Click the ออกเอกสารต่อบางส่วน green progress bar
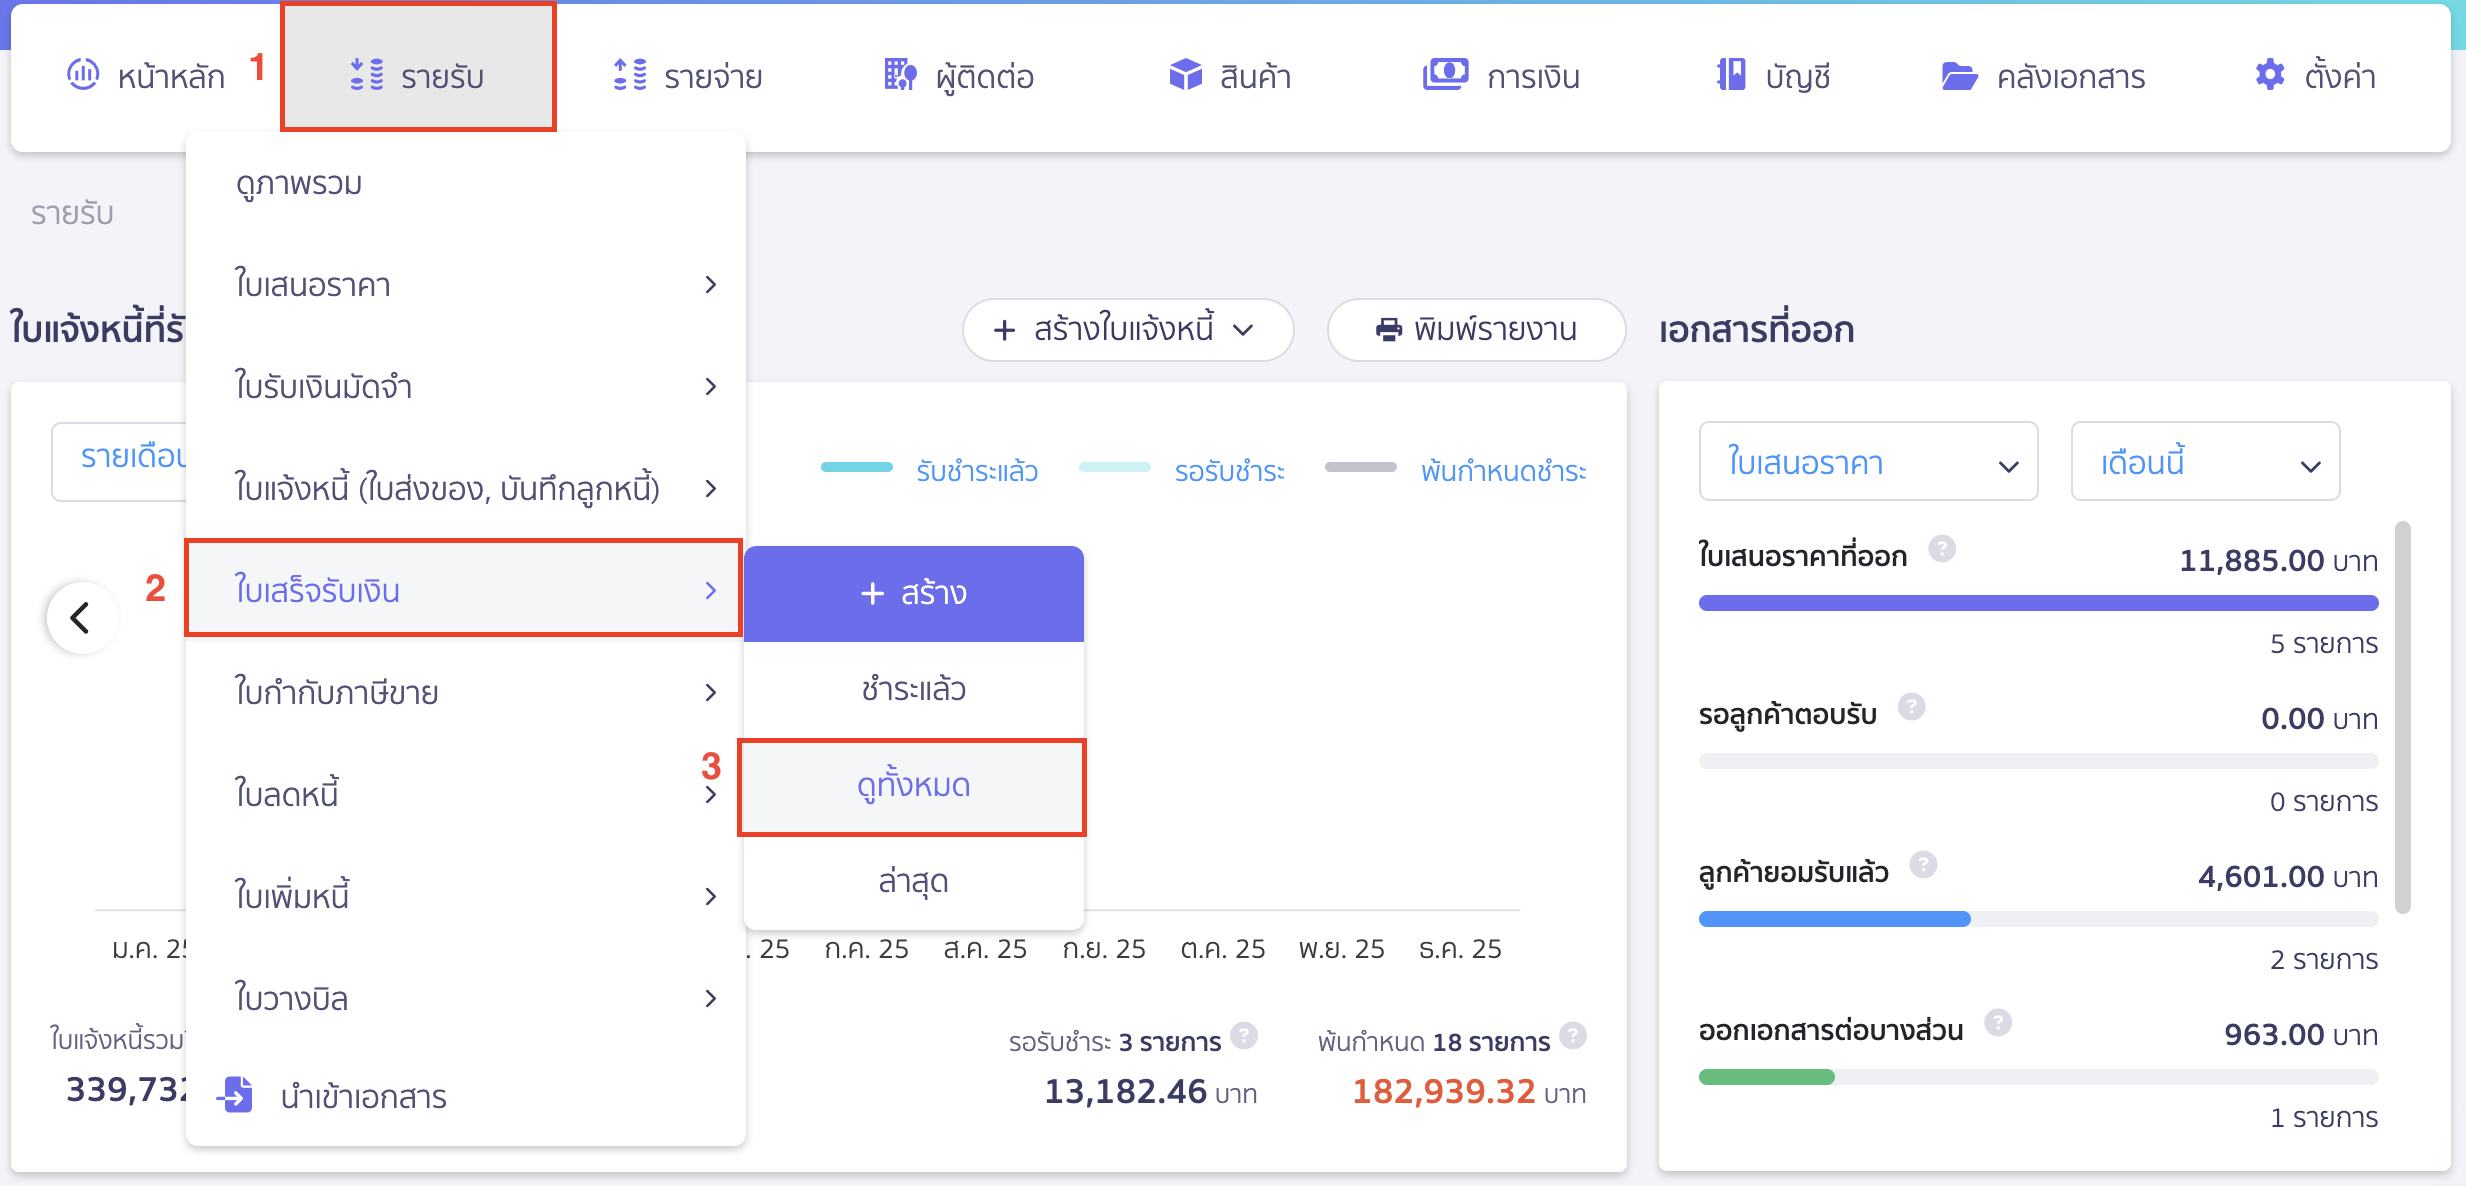This screenshot has width=2466, height=1186. 1766,1077
